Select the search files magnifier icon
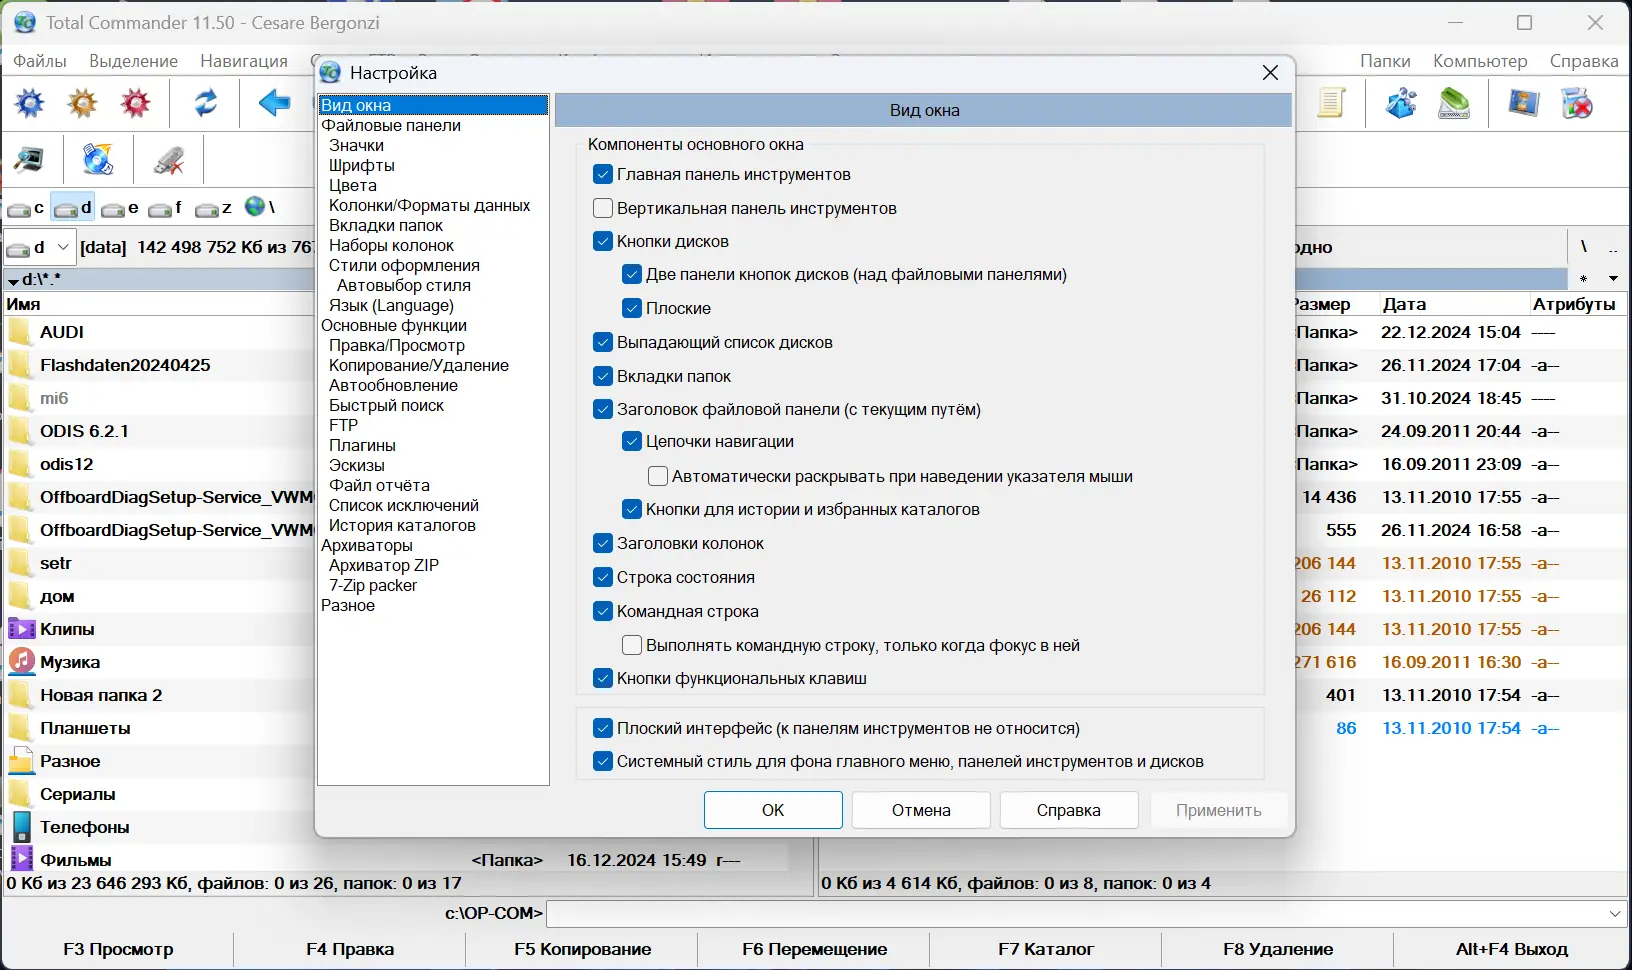The width and height of the screenshot is (1632, 970). 28,160
